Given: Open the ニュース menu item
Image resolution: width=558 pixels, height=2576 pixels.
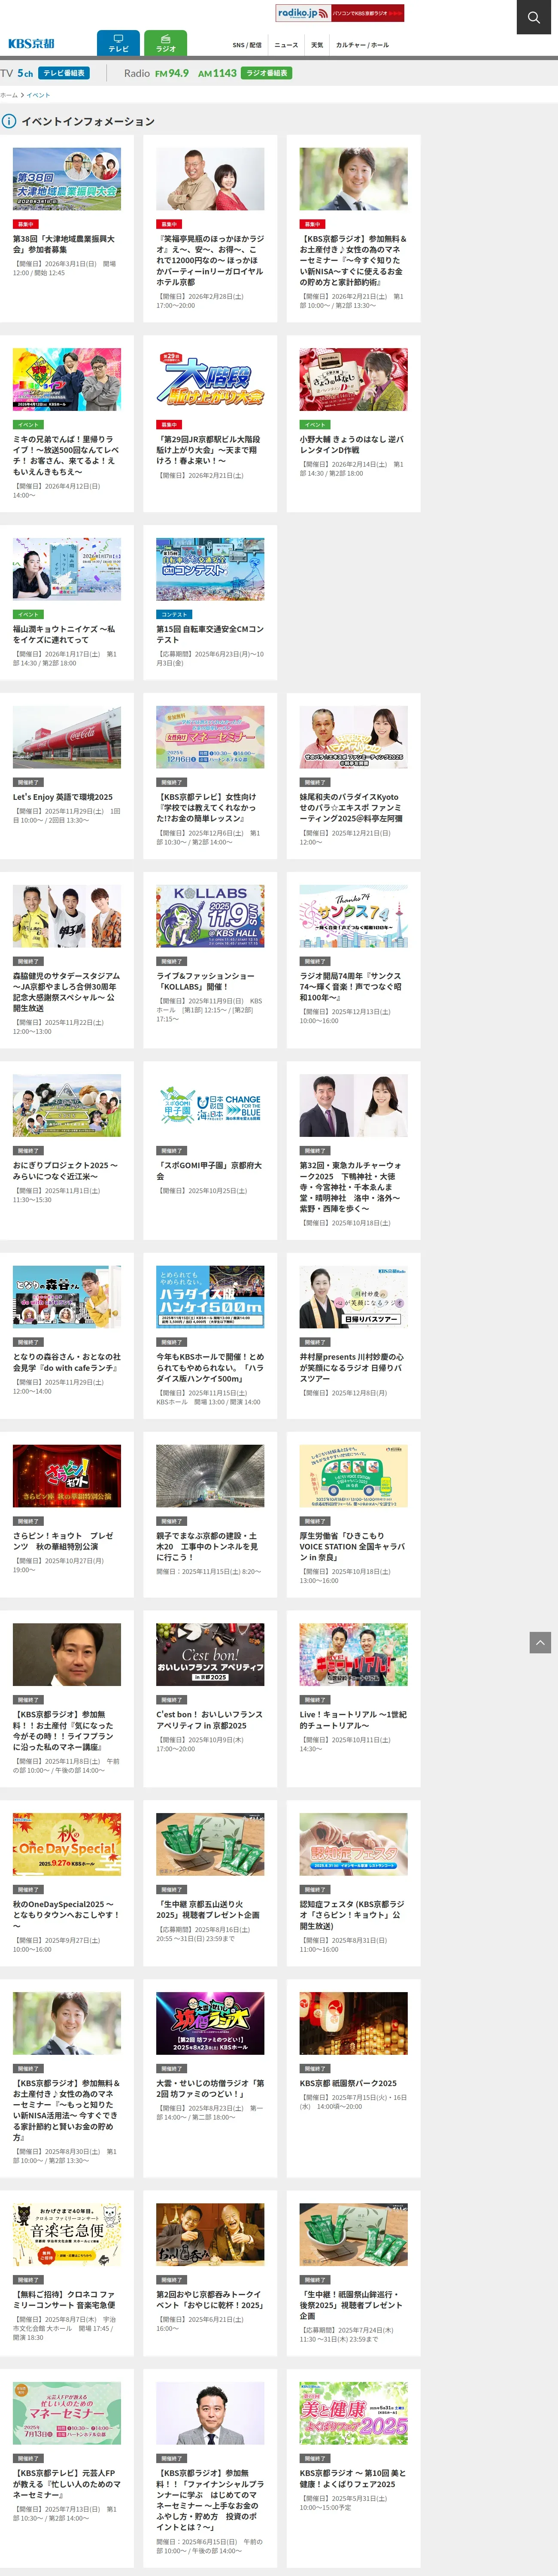Looking at the screenshot, I should coord(286,45).
